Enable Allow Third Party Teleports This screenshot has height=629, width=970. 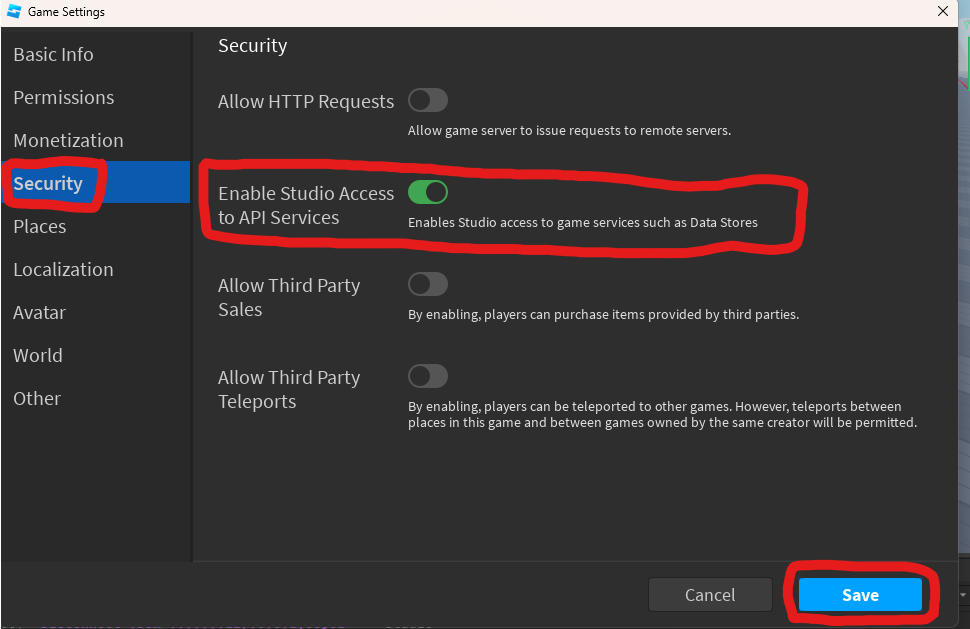(x=428, y=376)
